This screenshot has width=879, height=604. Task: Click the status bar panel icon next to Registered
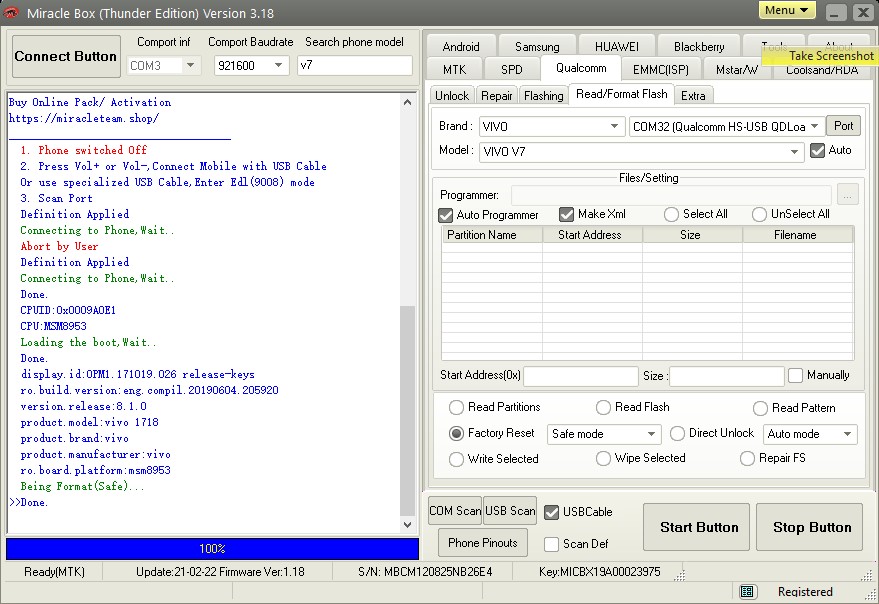746,591
